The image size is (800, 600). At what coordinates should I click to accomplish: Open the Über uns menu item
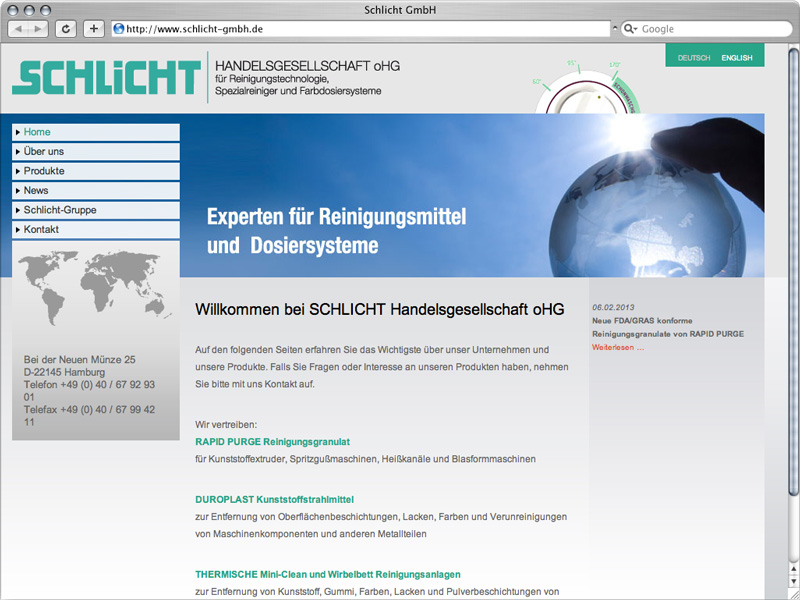(96, 152)
